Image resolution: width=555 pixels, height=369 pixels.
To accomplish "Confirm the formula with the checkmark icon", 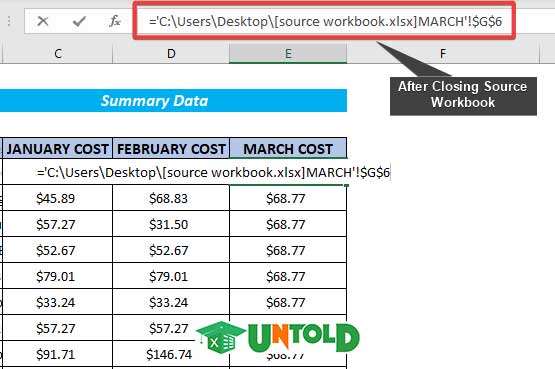I will [79, 21].
